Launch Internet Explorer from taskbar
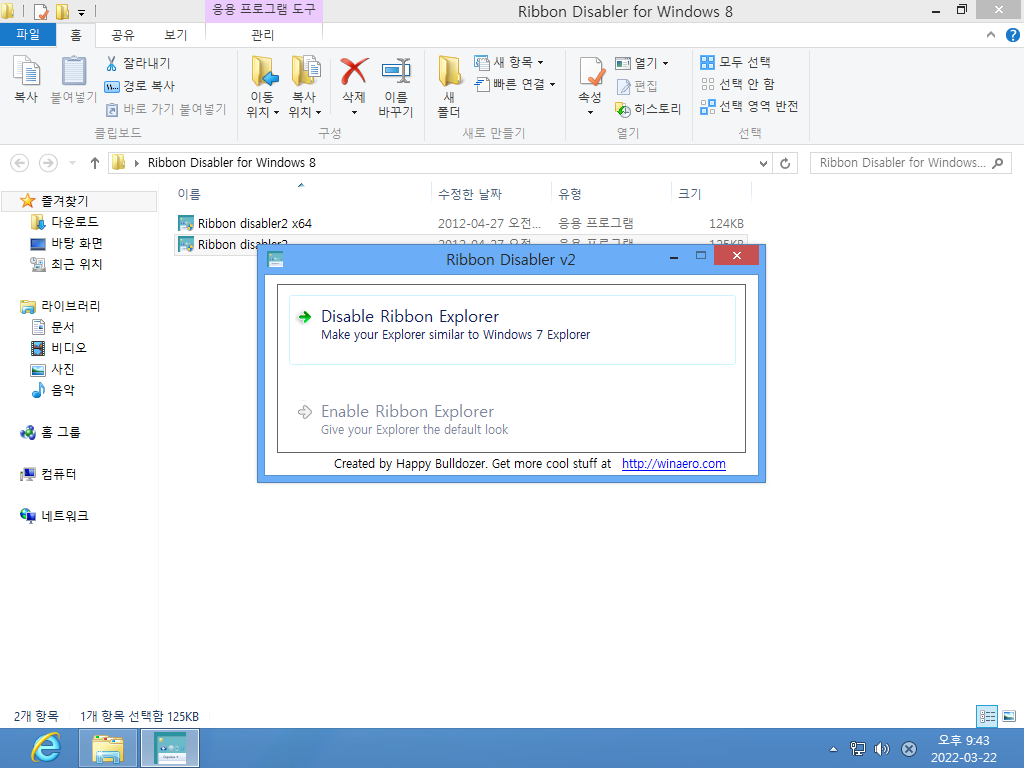Viewport: 1024px width, 768px height. coord(46,748)
